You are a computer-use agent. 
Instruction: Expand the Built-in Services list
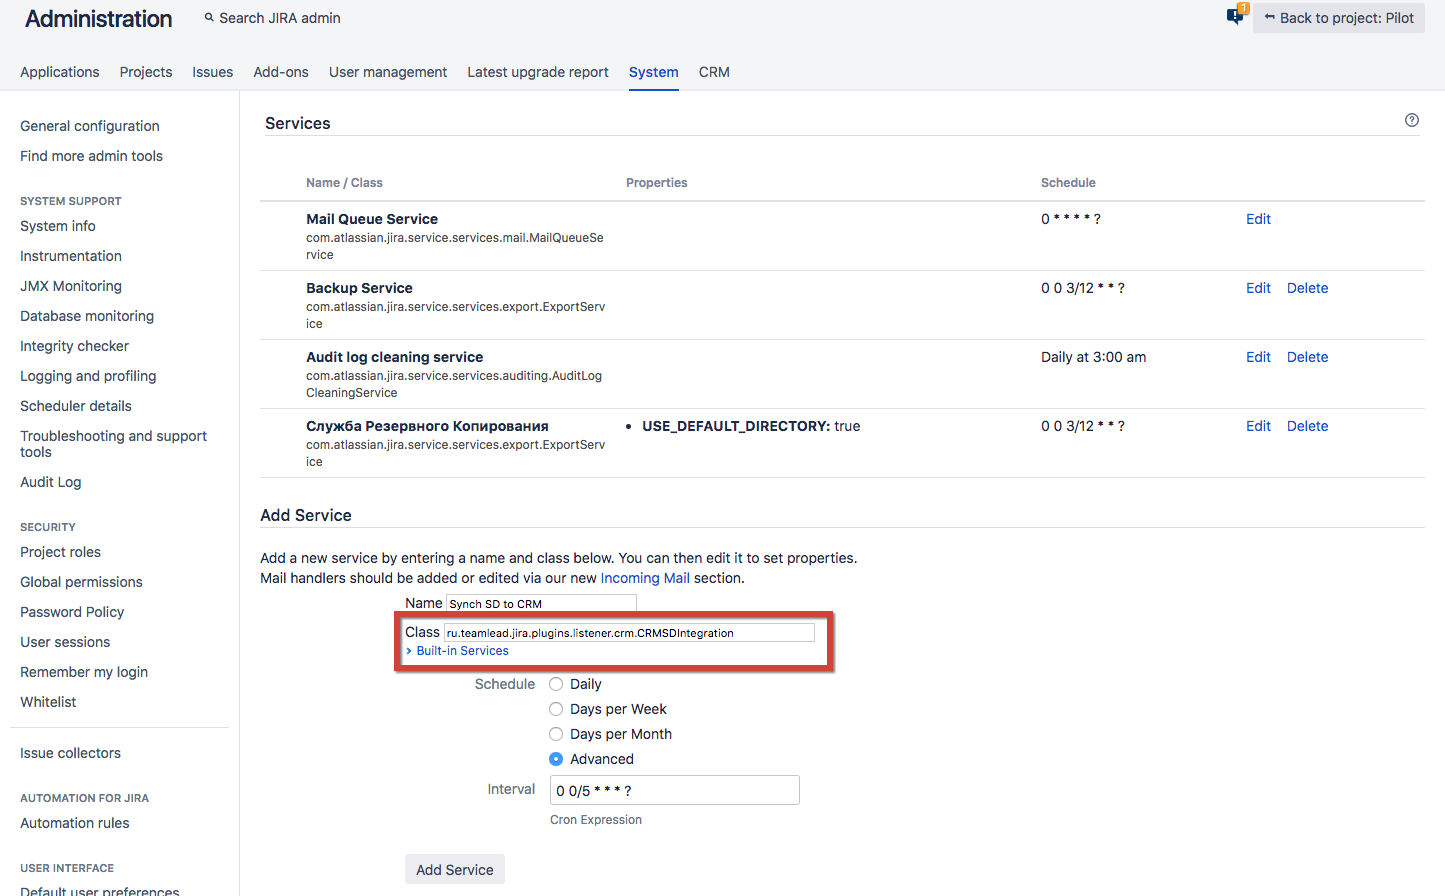click(x=462, y=651)
